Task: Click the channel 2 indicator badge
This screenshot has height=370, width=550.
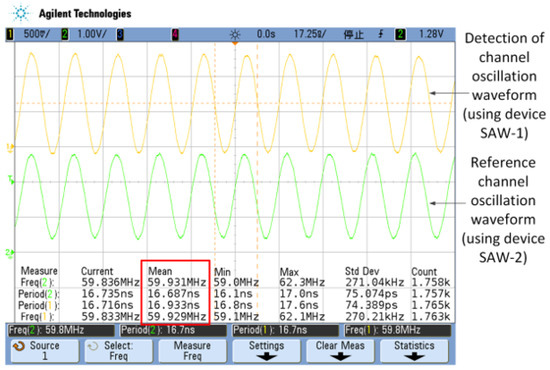Action: pyautogui.click(x=65, y=34)
